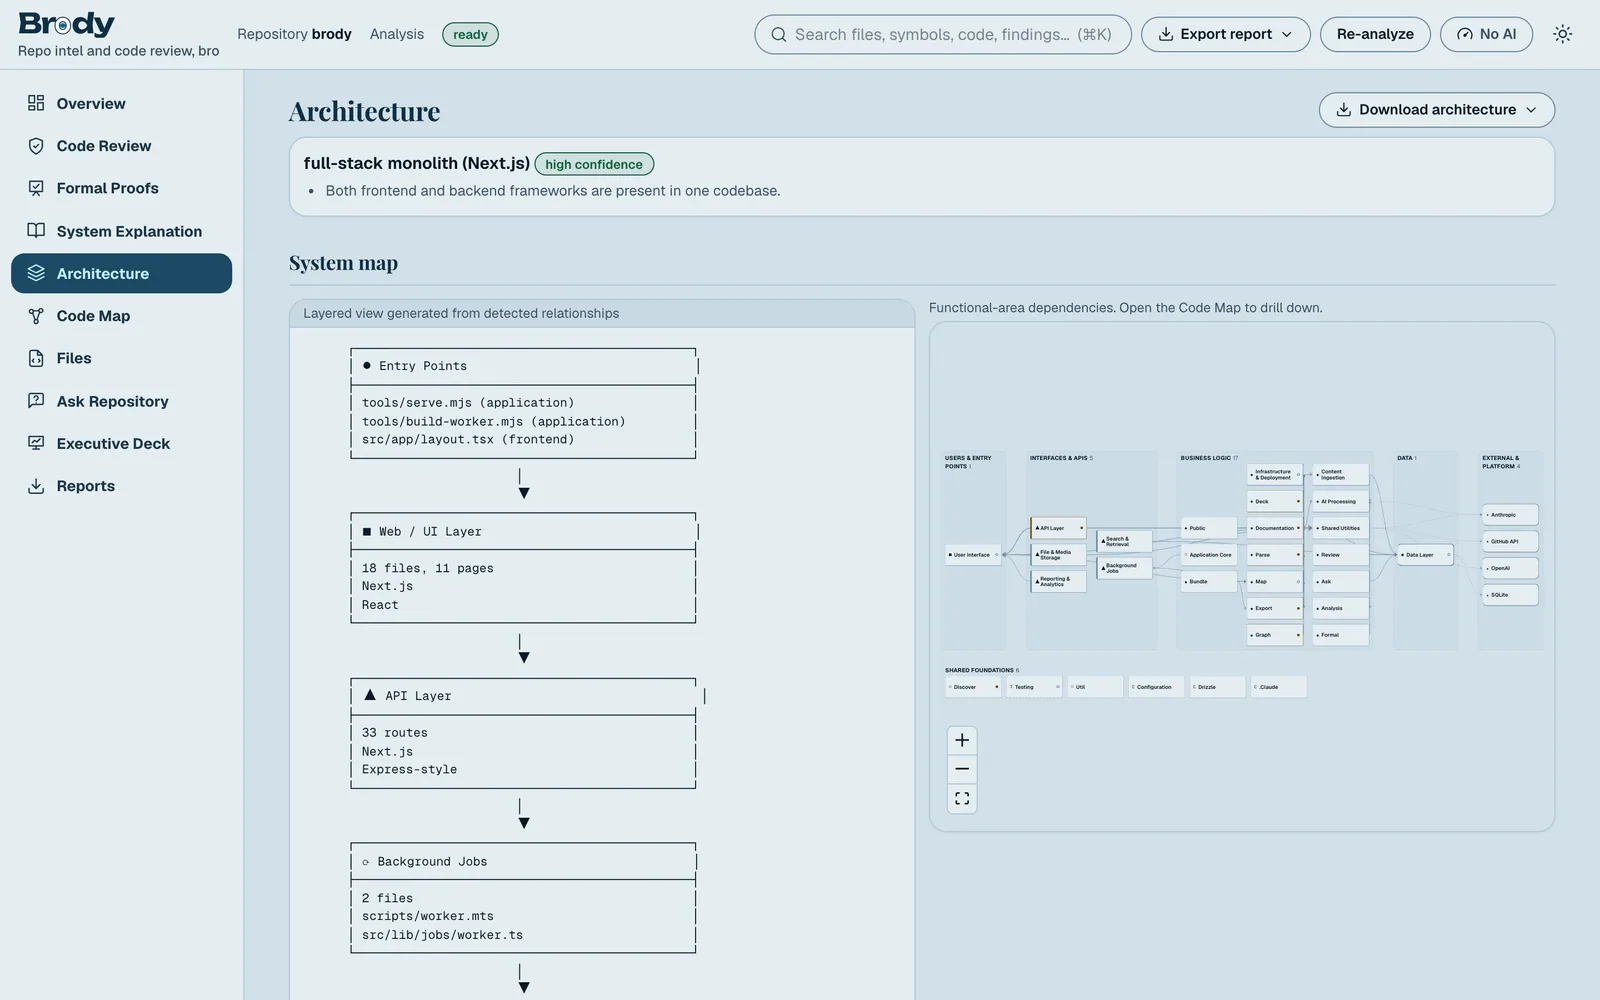Zoom out on the dependency graph
The height and width of the screenshot is (1000, 1600).
point(962,769)
